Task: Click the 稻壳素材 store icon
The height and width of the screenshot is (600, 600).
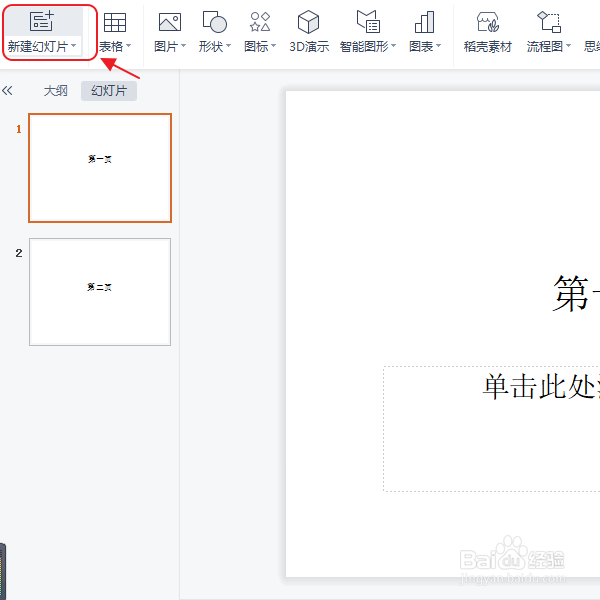Action: click(488, 22)
